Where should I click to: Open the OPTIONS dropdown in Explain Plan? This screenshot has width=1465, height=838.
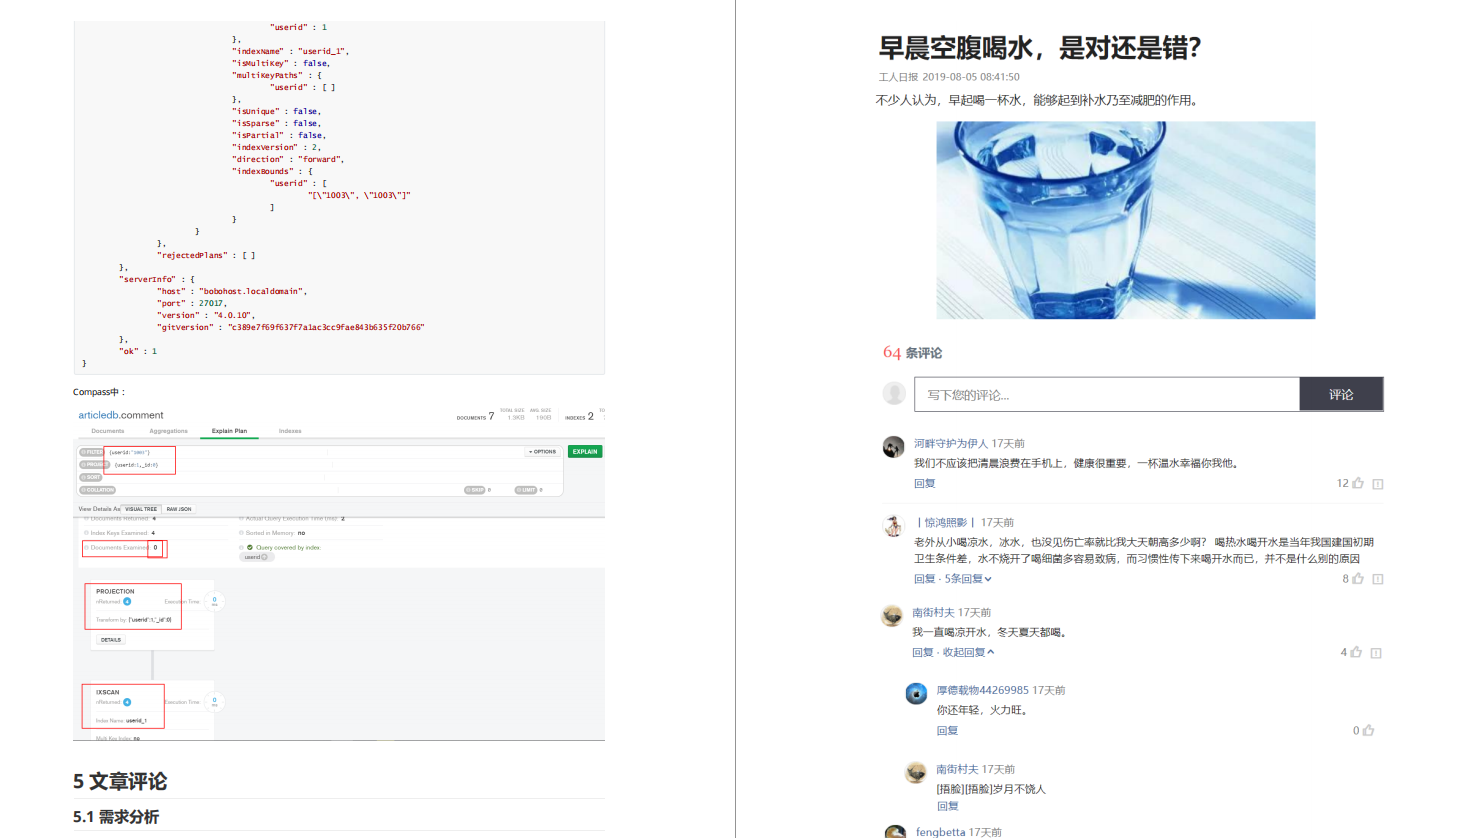541,452
